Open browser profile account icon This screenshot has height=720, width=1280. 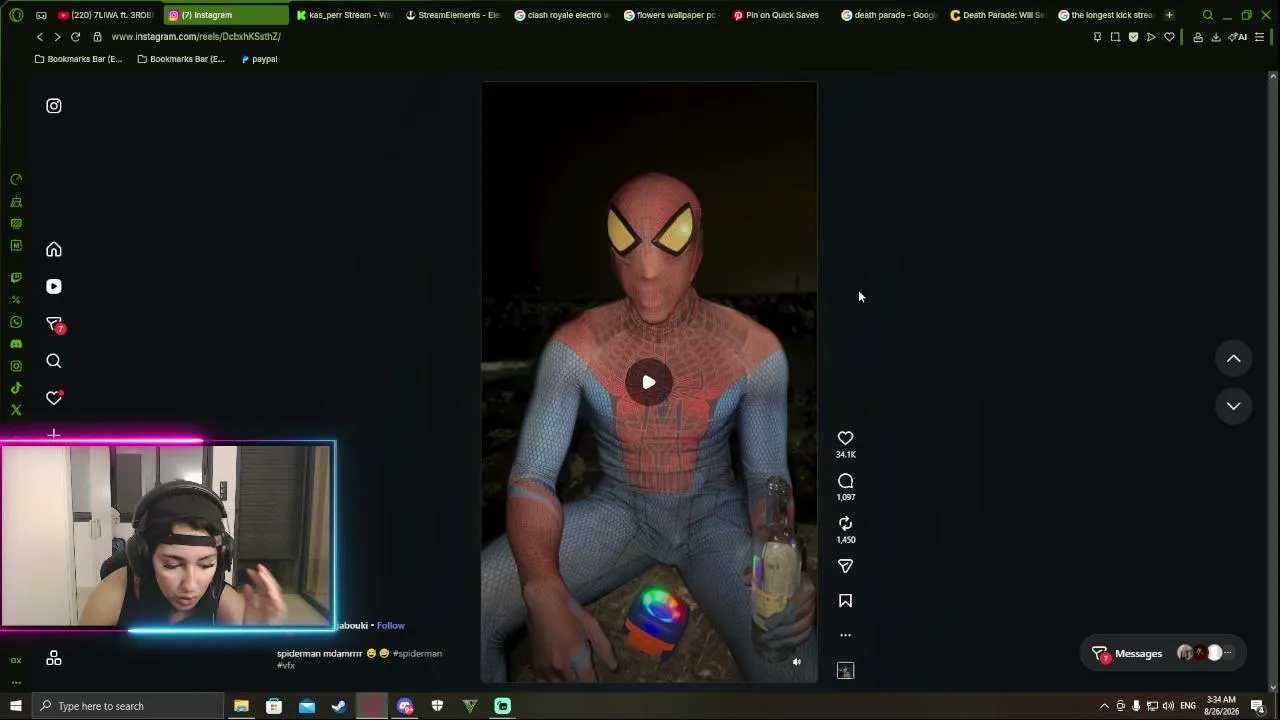click(1198, 37)
